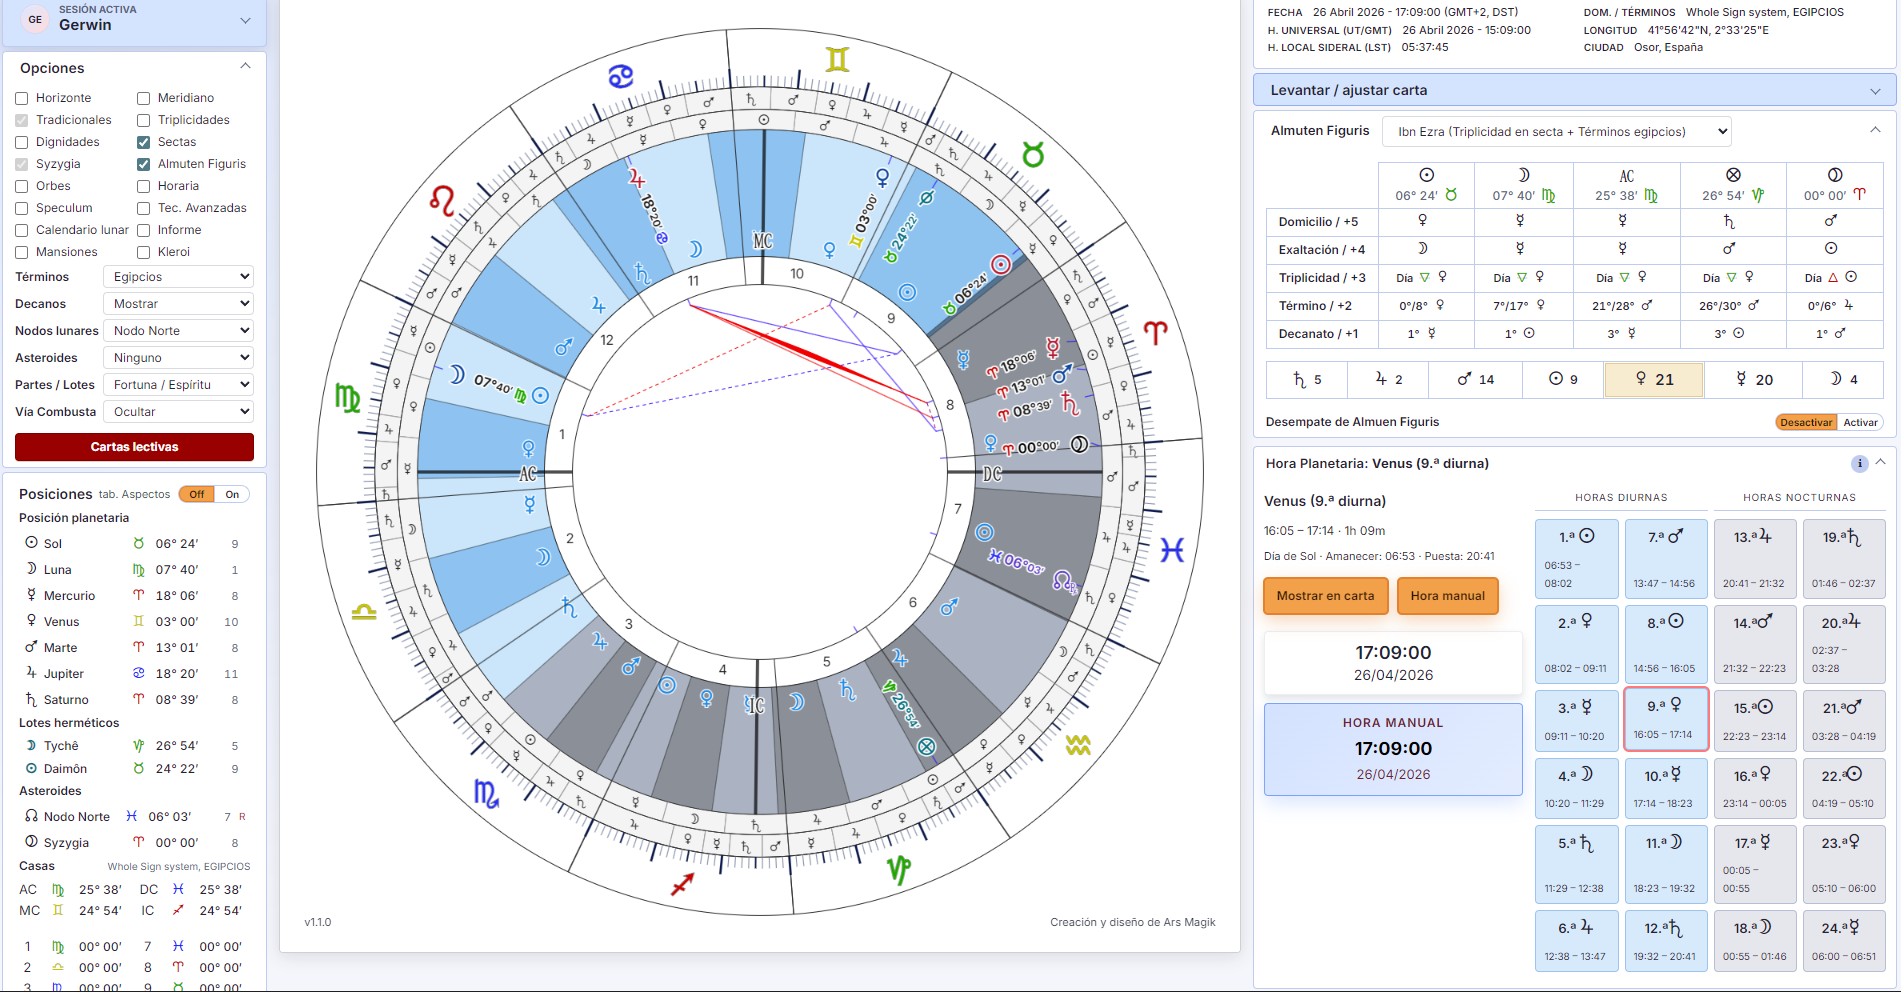Click the Sun column header in Almuten table
1901x992 pixels.
[x=1426, y=185]
